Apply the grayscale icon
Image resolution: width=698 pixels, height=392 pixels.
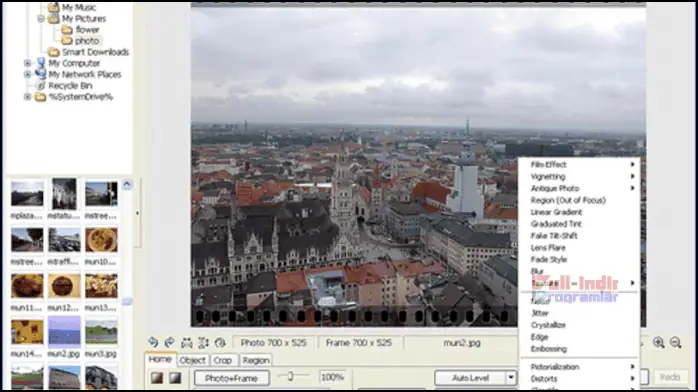pyautogui.click(x=175, y=378)
